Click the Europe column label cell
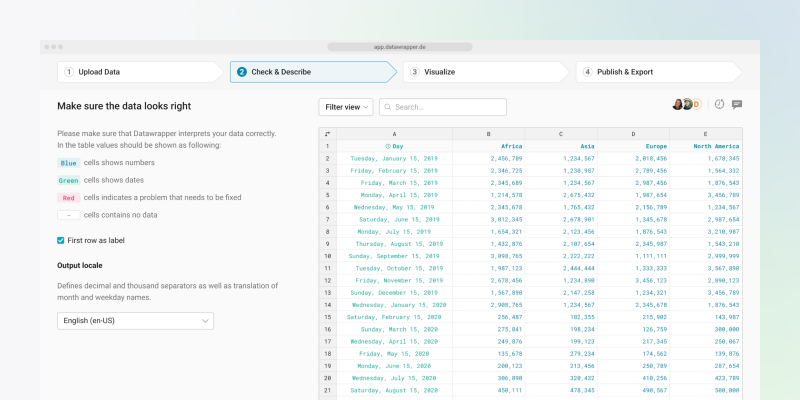This screenshot has width=800, height=400. (633, 146)
